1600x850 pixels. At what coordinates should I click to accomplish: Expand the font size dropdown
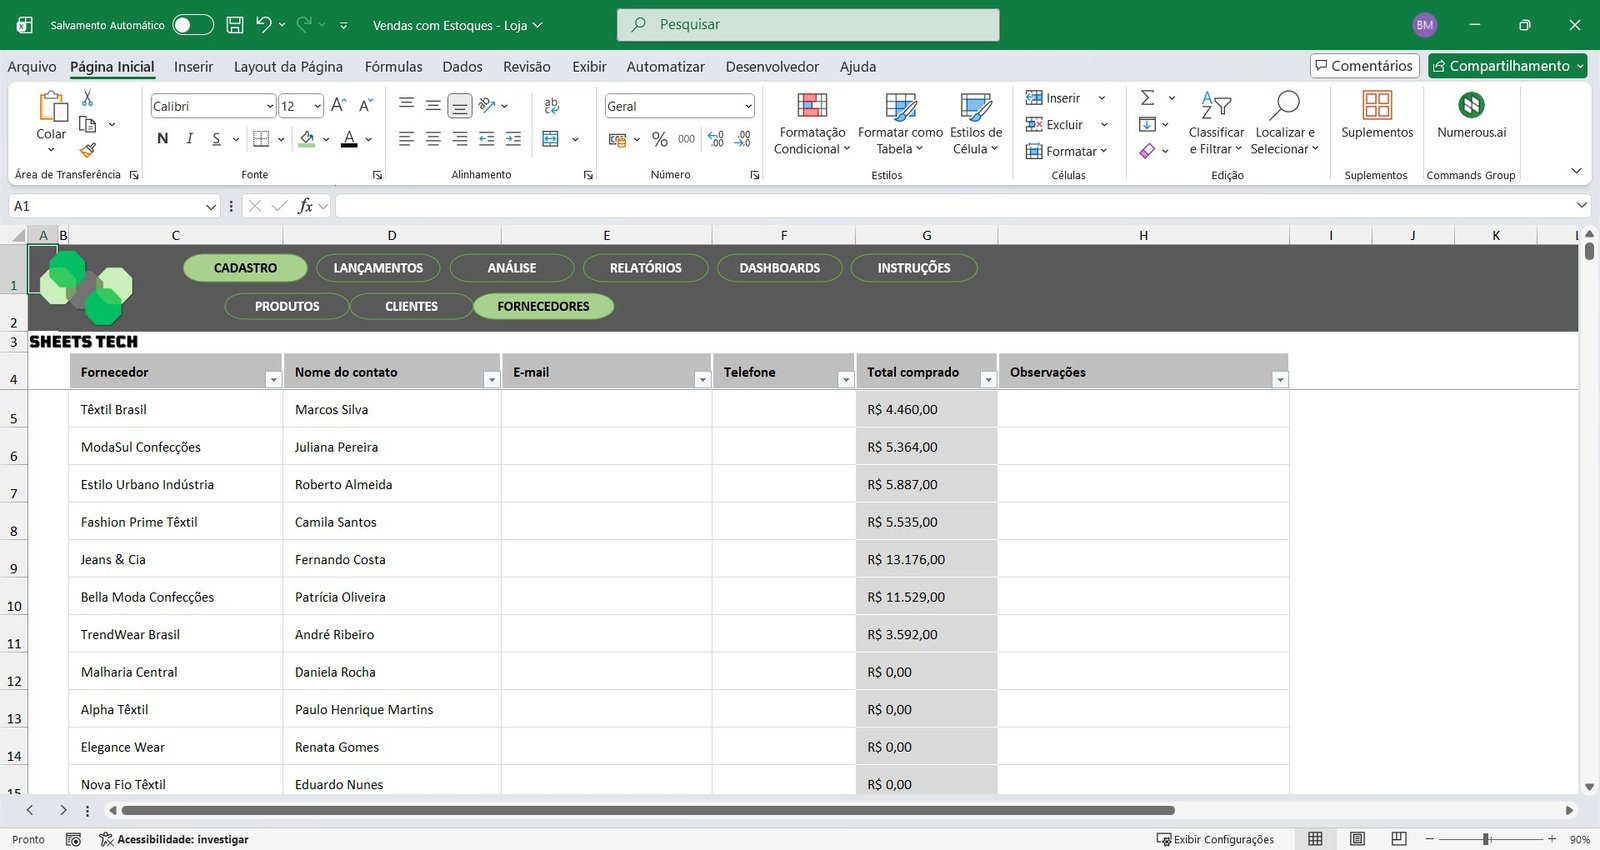coord(318,106)
